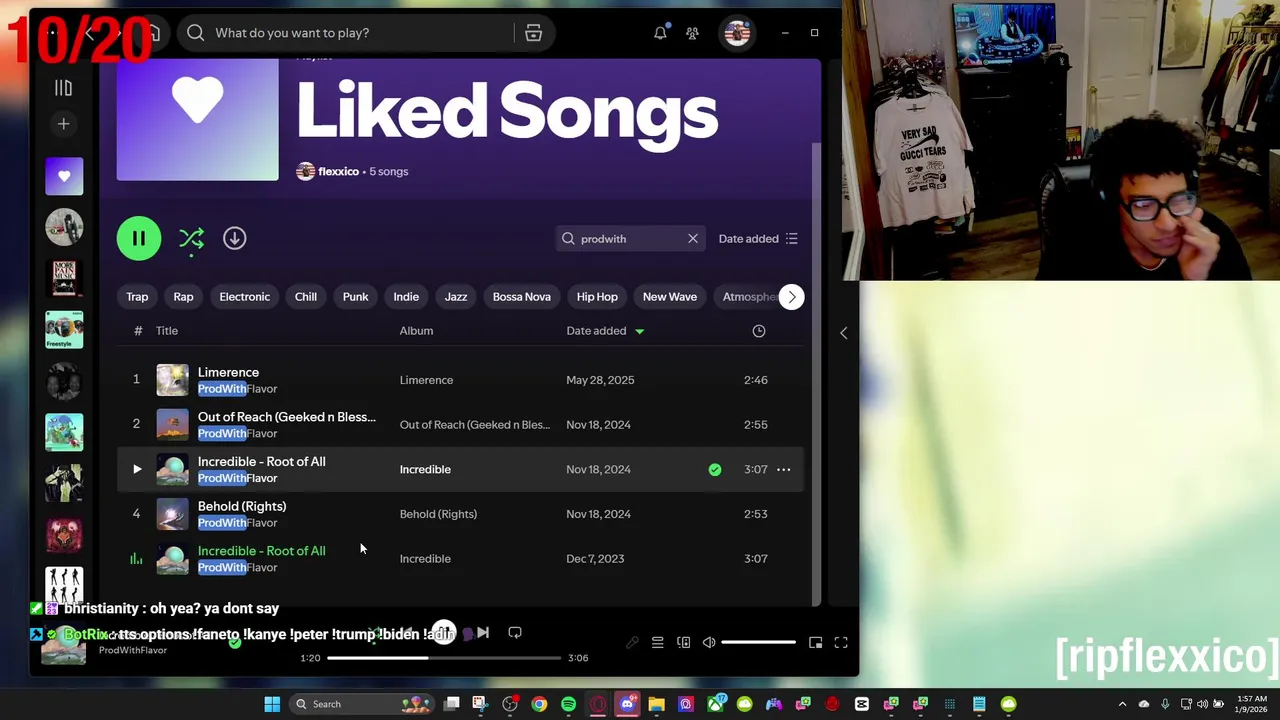The width and height of the screenshot is (1280, 720).
Task: Open the Browse icon beside search bar
Action: (533, 33)
